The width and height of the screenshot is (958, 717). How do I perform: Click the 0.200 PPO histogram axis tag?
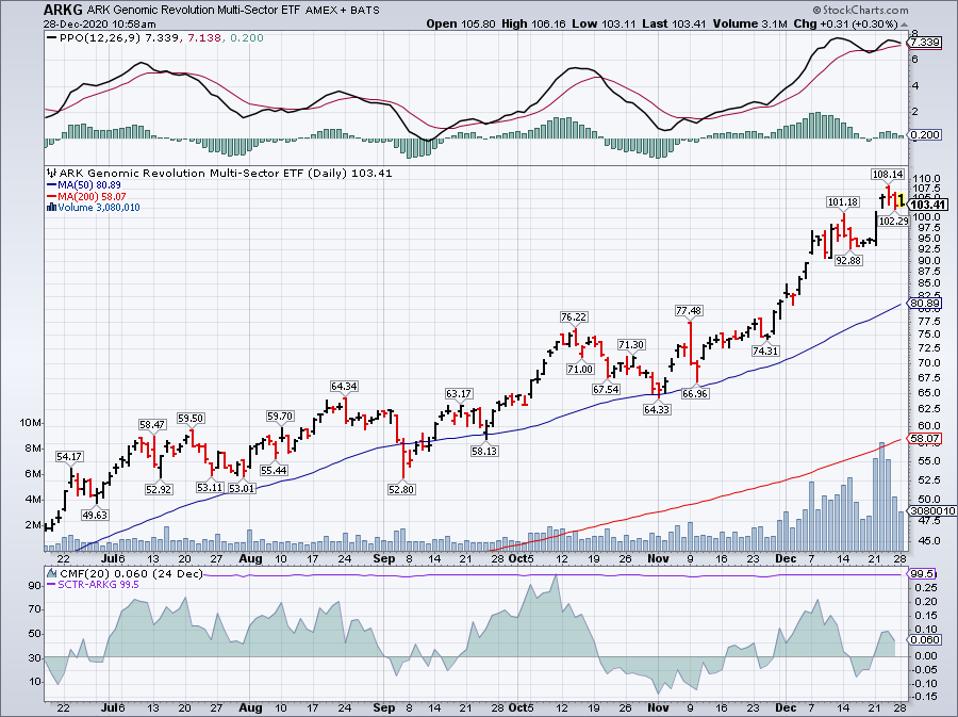(925, 135)
